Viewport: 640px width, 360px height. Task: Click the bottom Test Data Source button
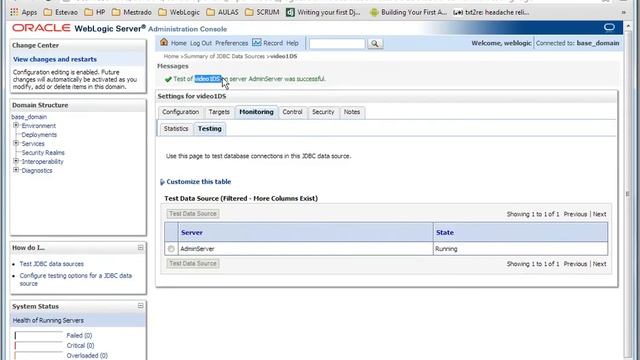(193, 264)
